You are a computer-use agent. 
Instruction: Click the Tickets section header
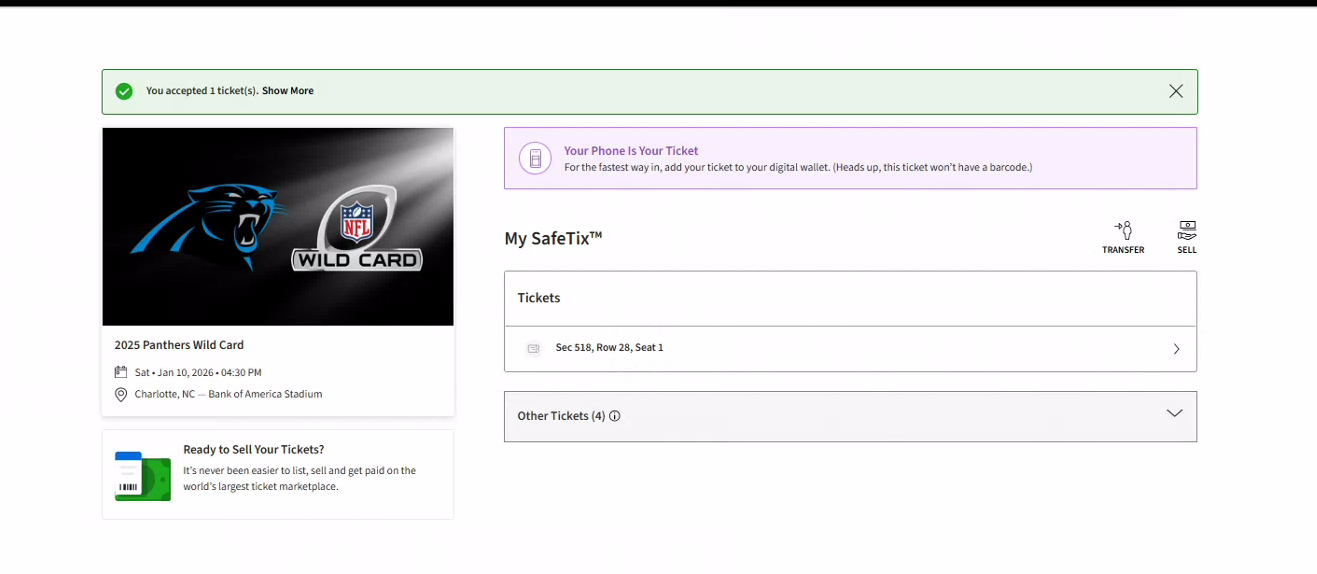539,298
